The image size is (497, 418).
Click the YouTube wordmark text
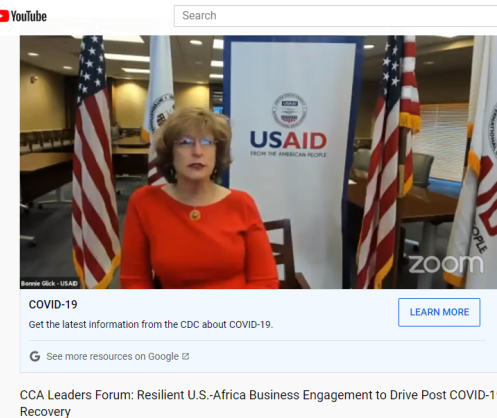29,16
